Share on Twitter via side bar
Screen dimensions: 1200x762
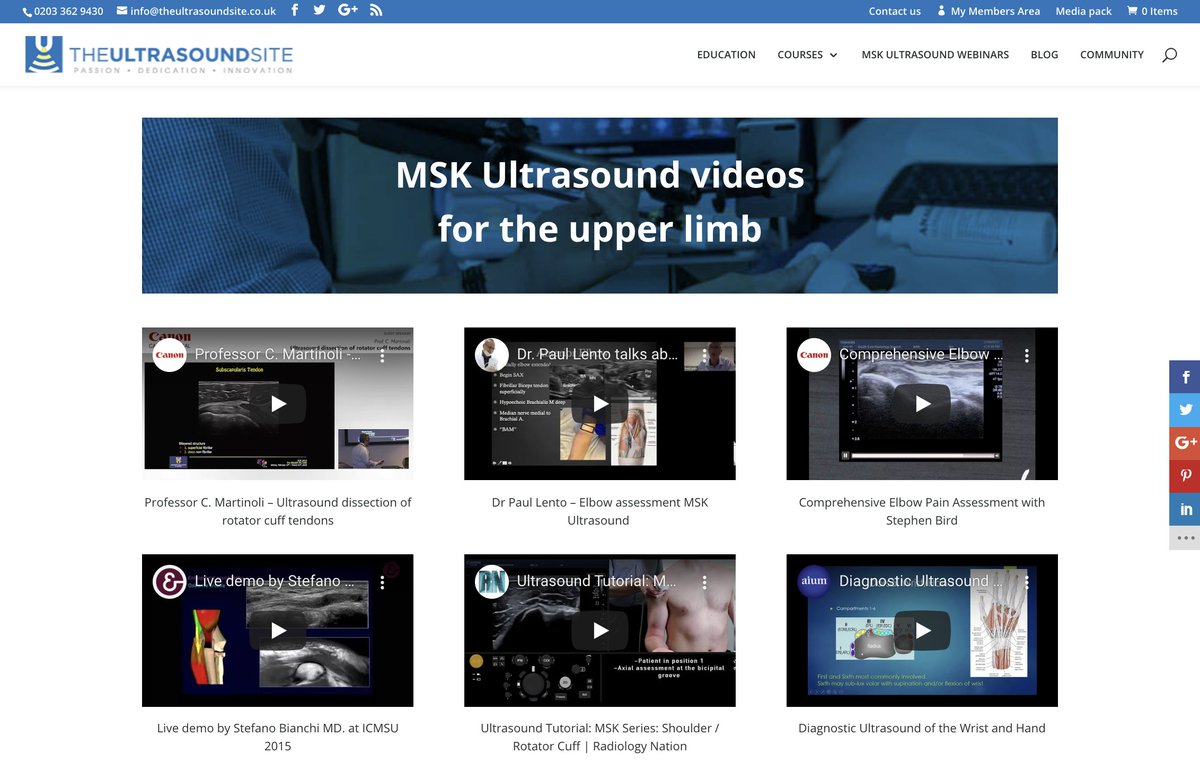pos(1185,410)
